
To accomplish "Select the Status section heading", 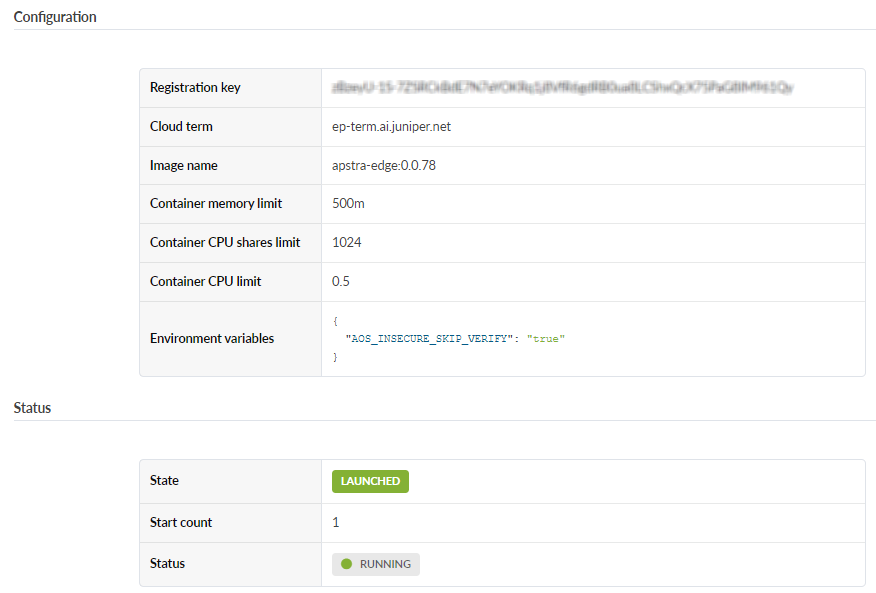I will (x=32, y=408).
